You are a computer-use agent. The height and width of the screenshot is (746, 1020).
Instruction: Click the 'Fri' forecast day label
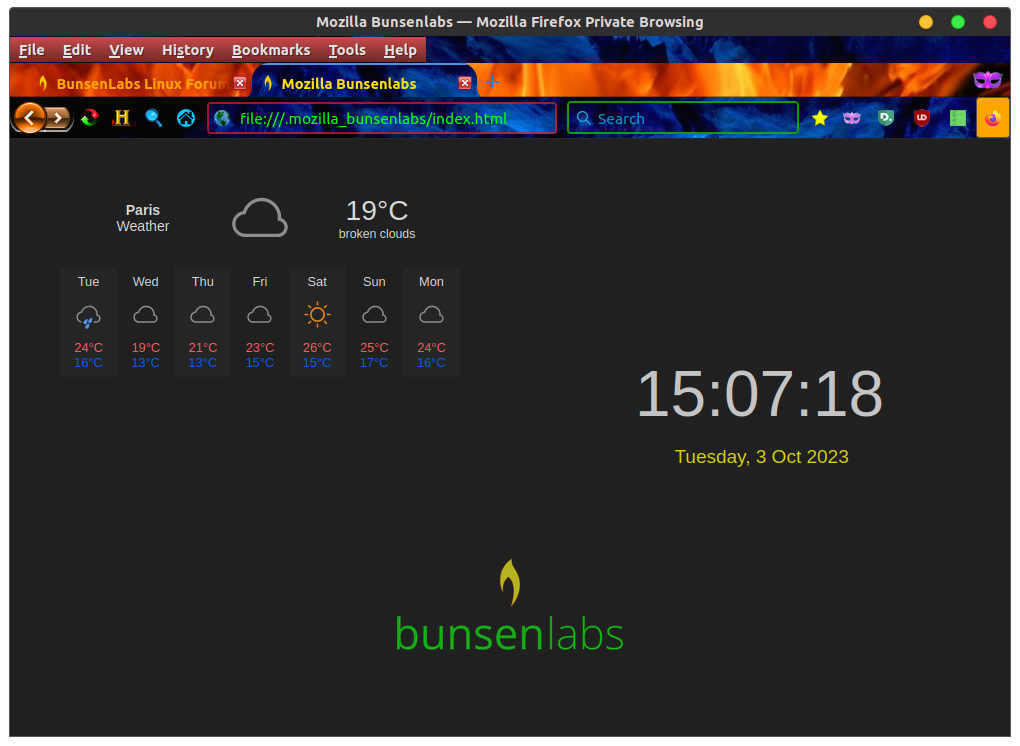[260, 282]
